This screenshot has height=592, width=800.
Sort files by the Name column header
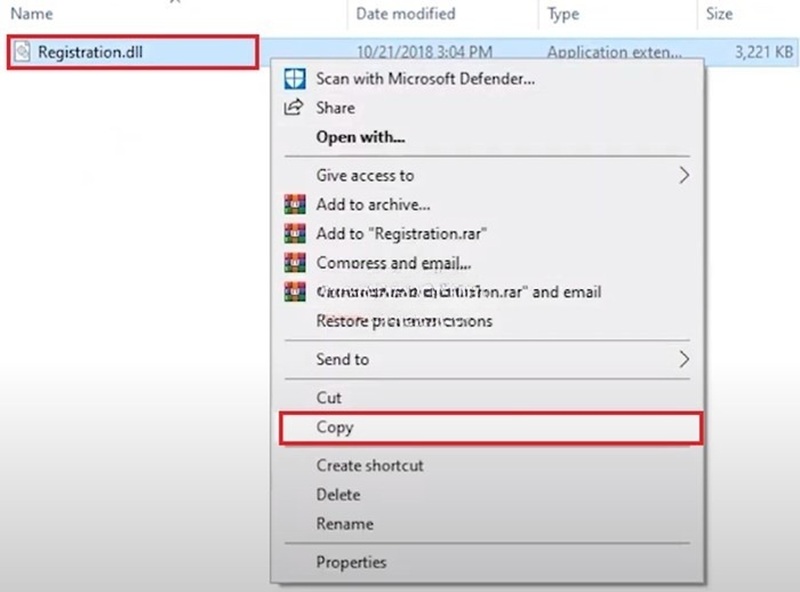click(31, 13)
